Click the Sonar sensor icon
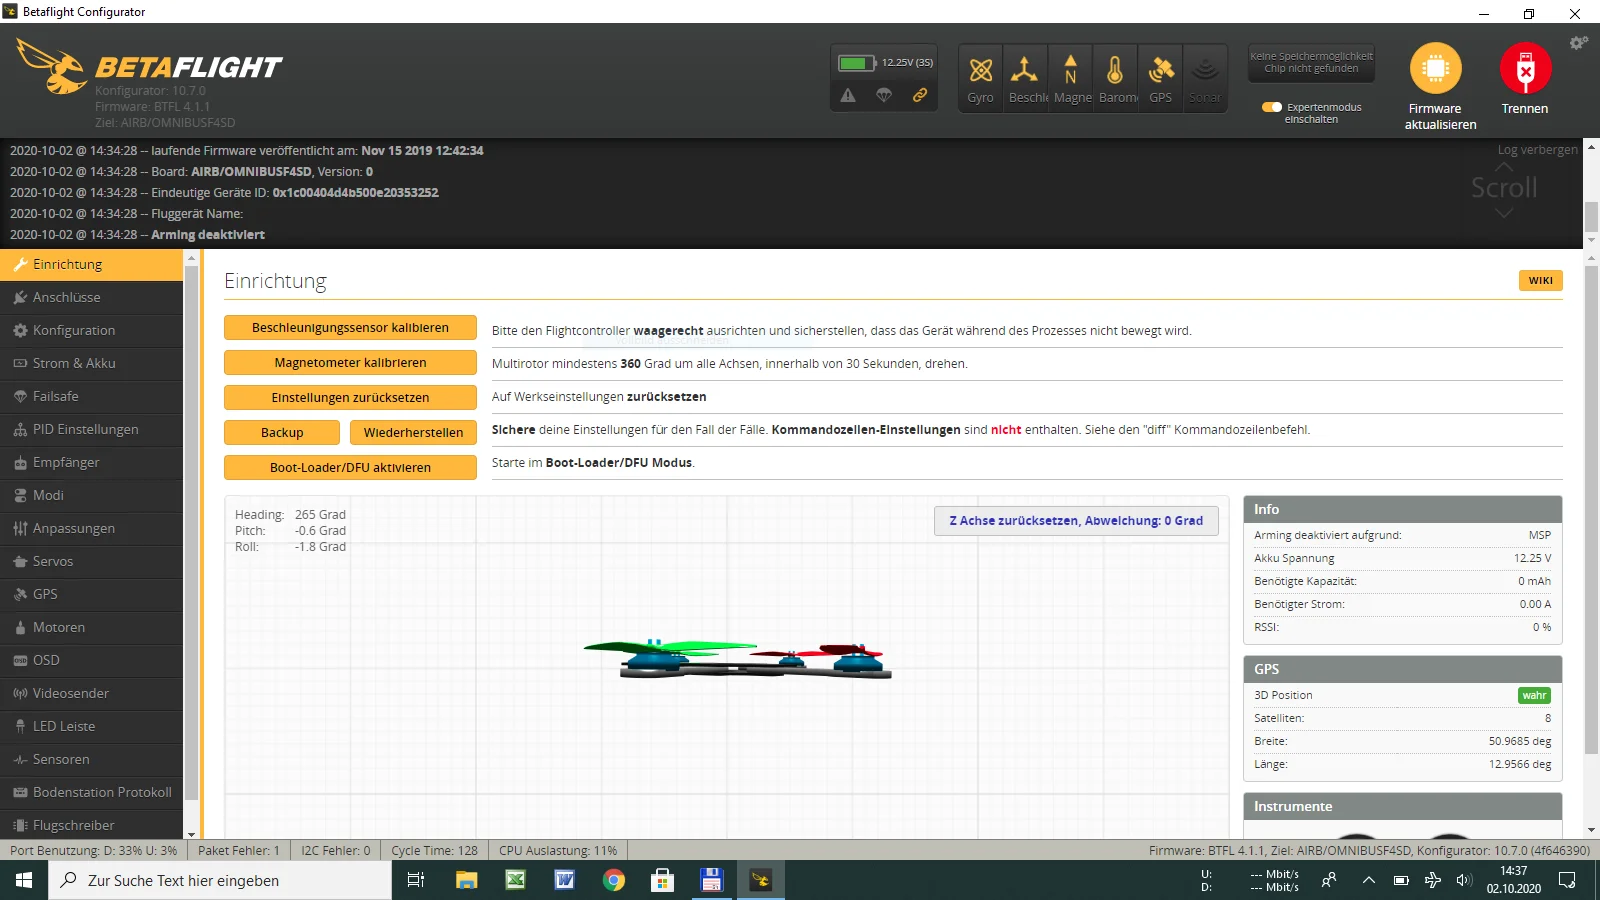 [1205, 78]
